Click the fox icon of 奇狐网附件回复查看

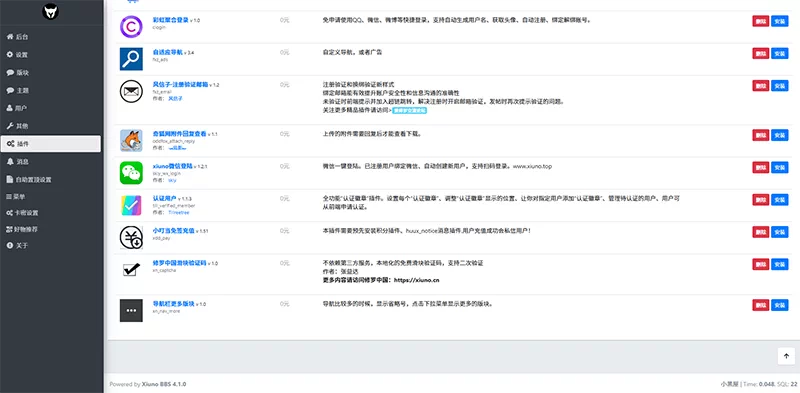(x=131, y=140)
